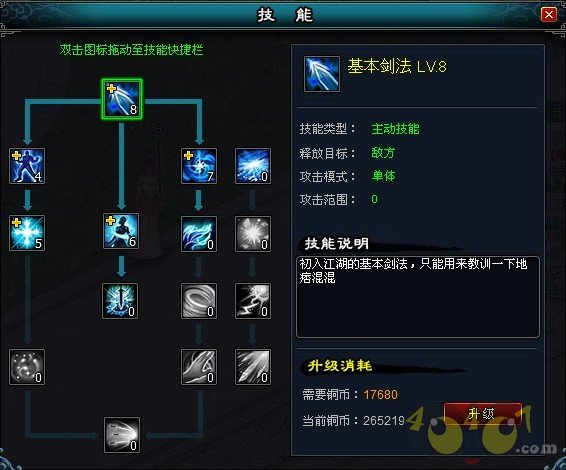Select the gray whirlwind ring skill icon
The image size is (566, 470).
(x=199, y=301)
